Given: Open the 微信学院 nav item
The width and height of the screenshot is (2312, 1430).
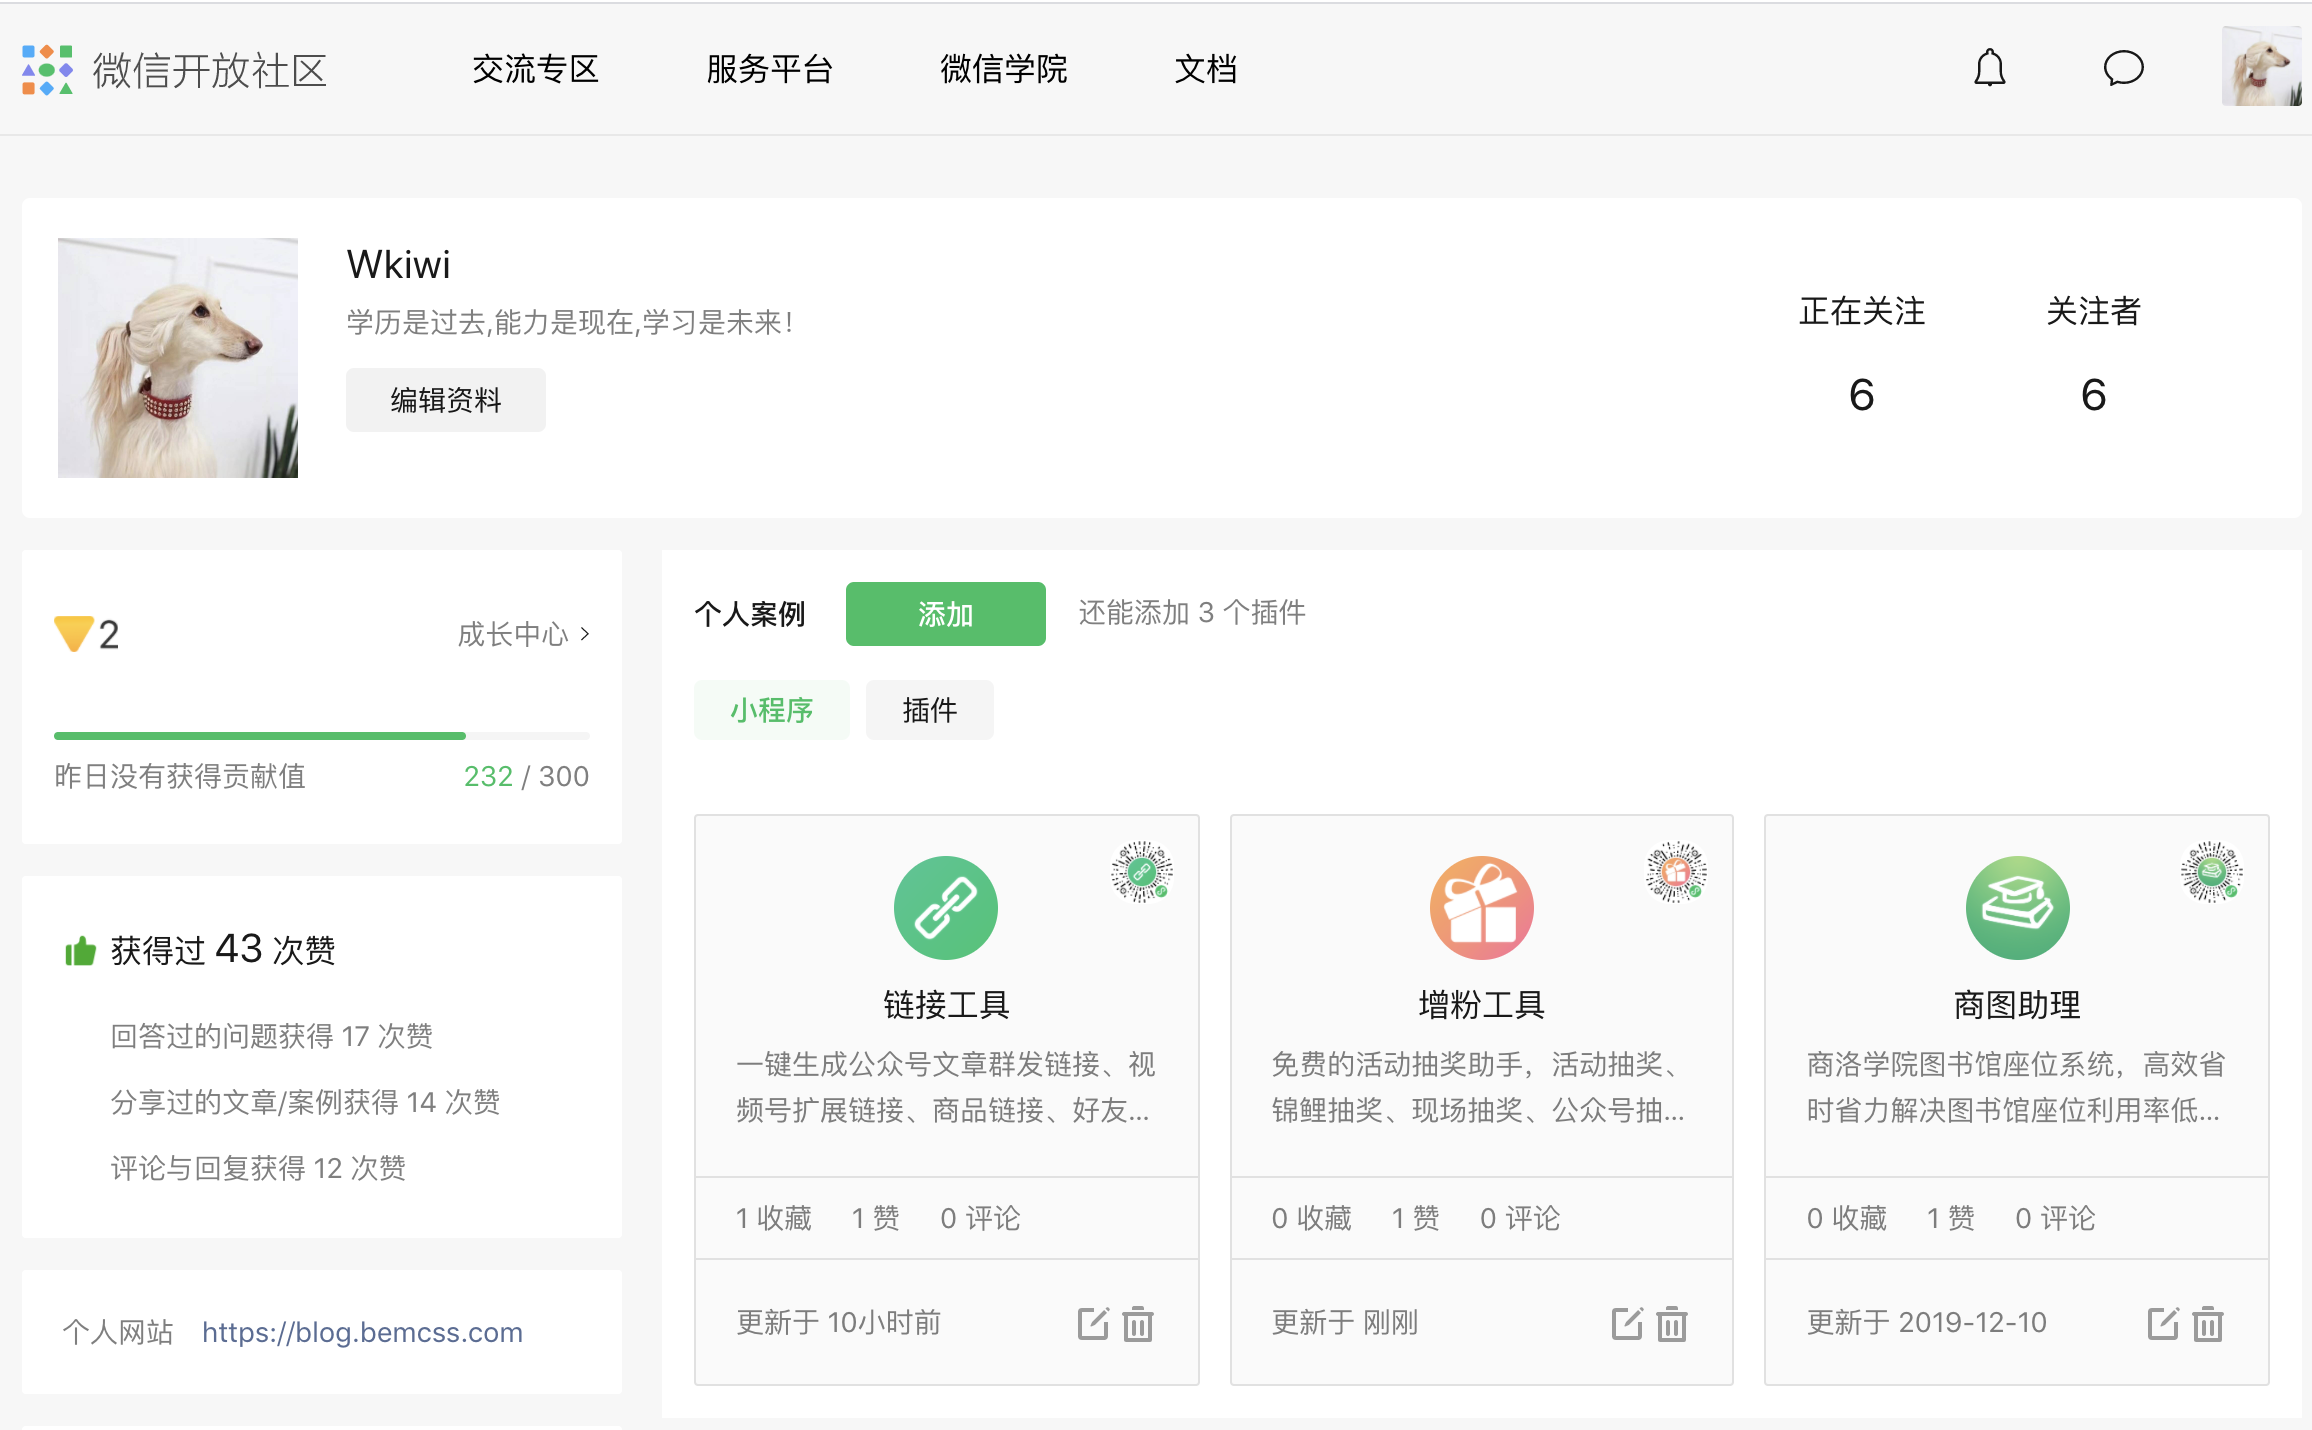Looking at the screenshot, I should [1003, 69].
